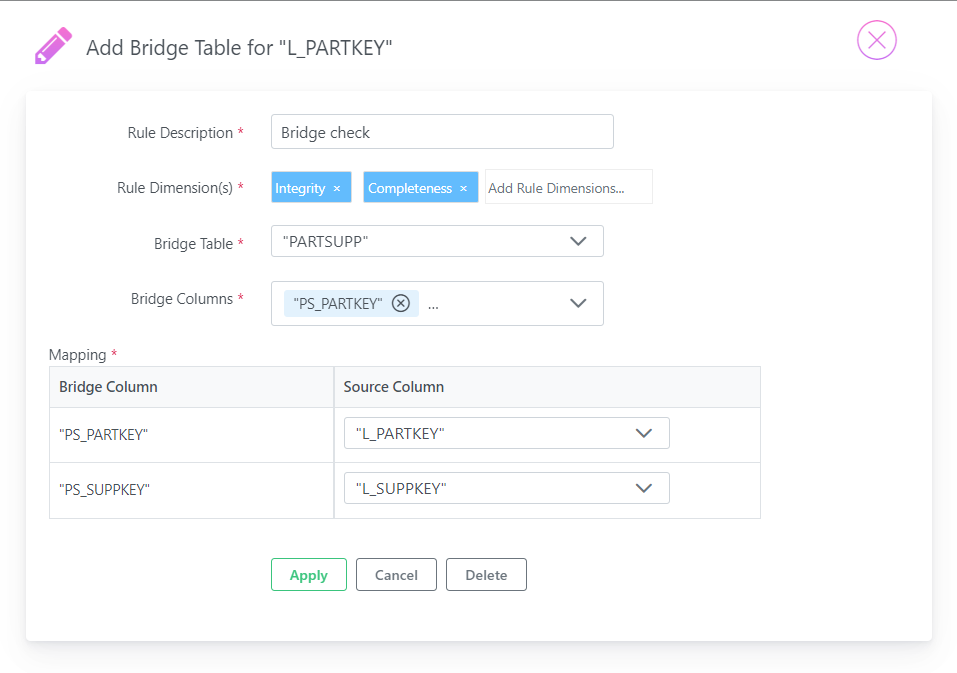Image resolution: width=957 pixels, height=673 pixels.
Task: Click the pink pencil edit icon
Action: pos(53,46)
